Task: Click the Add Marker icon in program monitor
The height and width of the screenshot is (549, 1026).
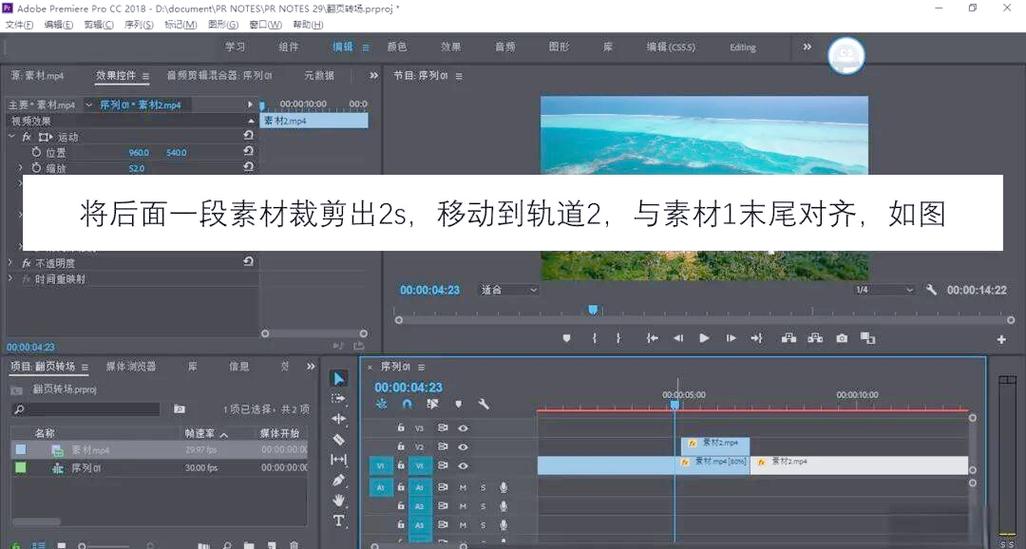Action: (567, 338)
